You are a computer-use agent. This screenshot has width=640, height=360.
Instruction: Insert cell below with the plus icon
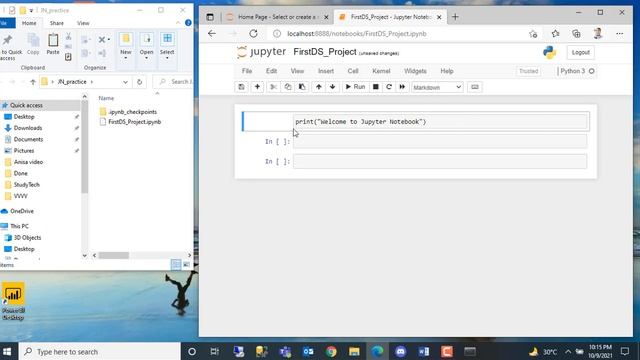[257, 87]
